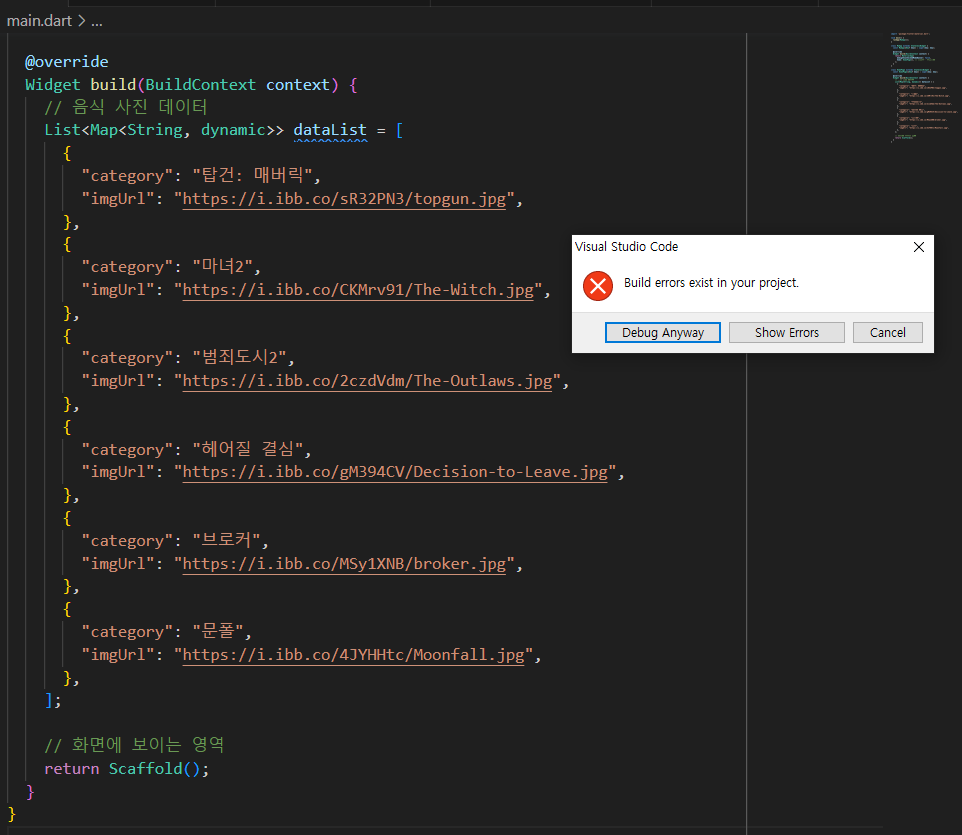Viewport: 962px width, 835px height.
Task: Close the Visual Studio Code dialog
Action: (918, 247)
